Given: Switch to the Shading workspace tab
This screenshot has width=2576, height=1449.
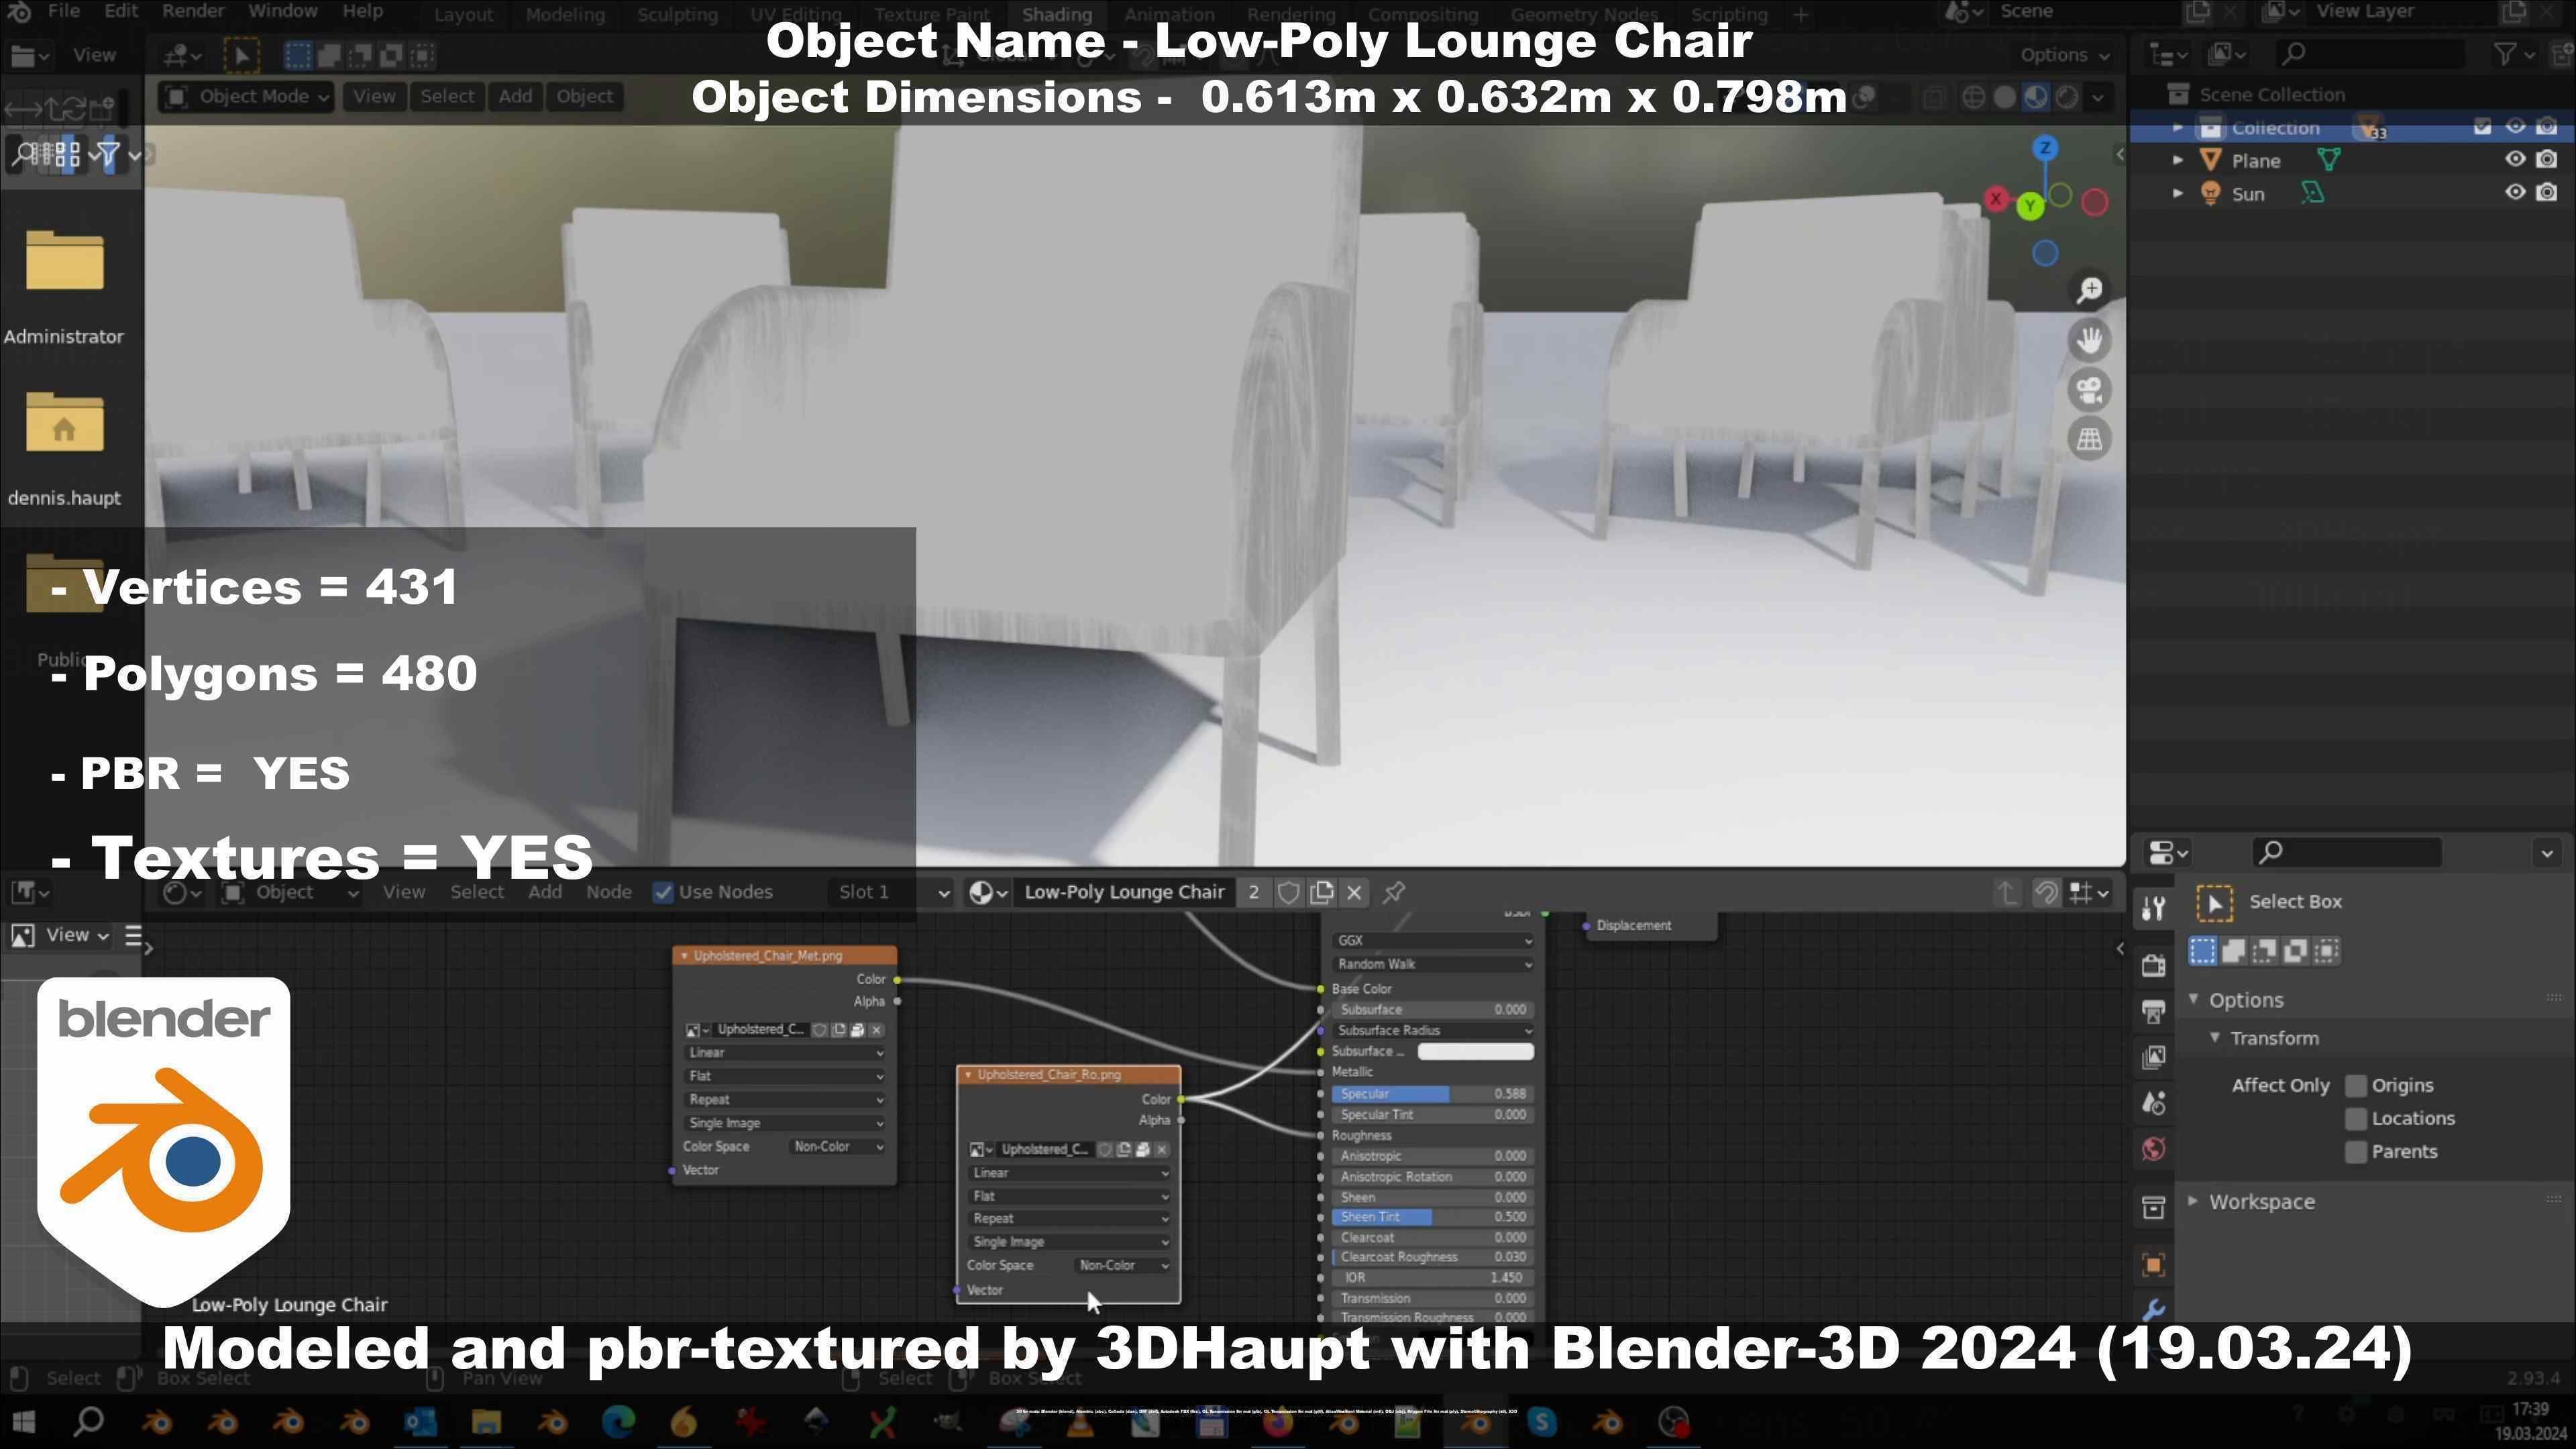Looking at the screenshot, I should click(1056, 14).
